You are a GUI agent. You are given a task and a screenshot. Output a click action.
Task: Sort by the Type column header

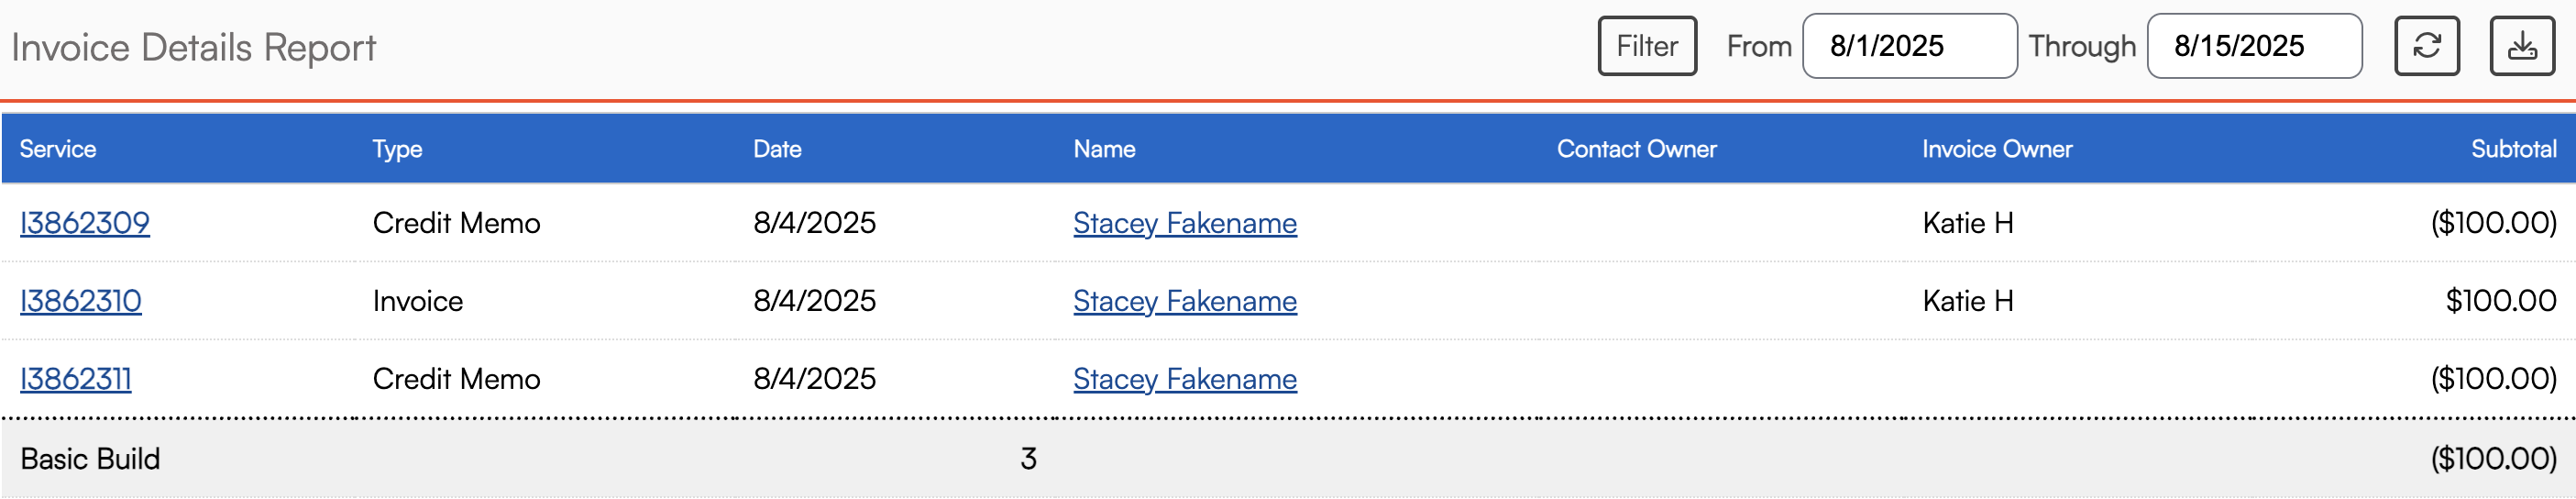click(x=397, y=149)
